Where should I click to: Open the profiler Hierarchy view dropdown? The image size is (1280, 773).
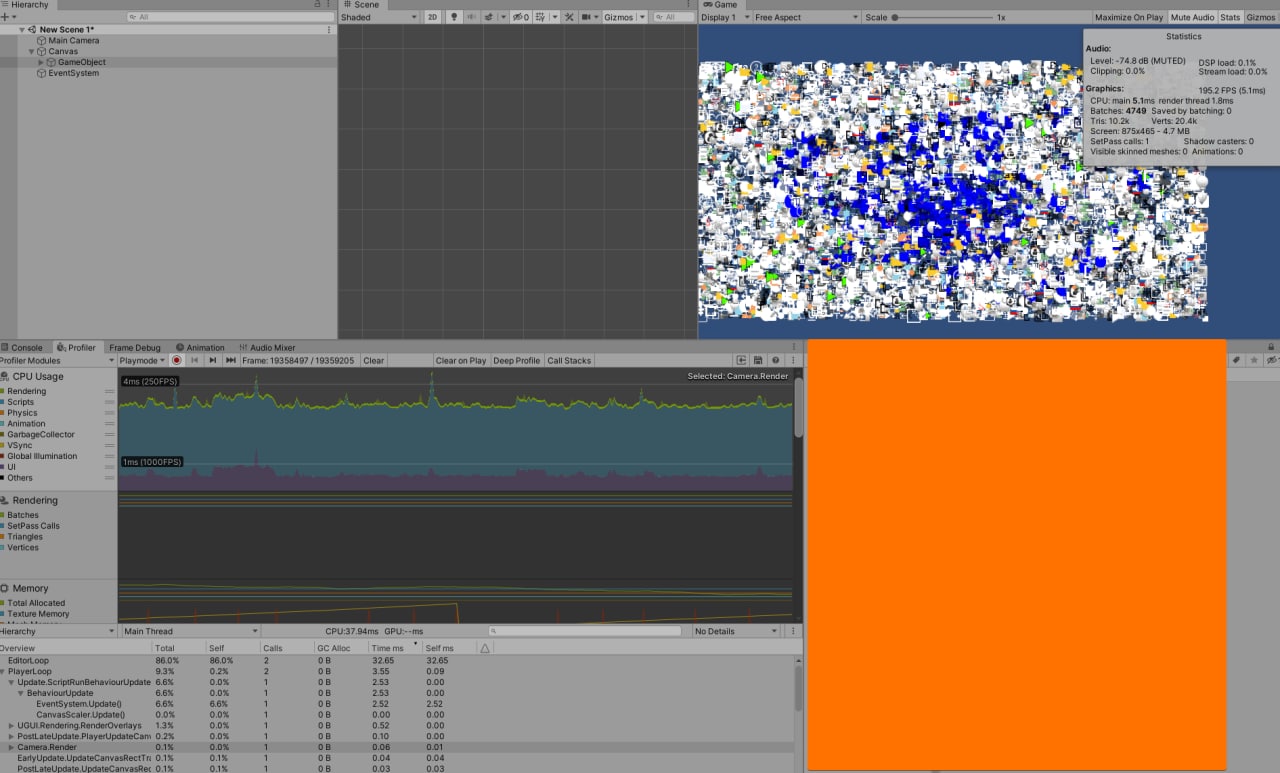[x=58, y=631]
